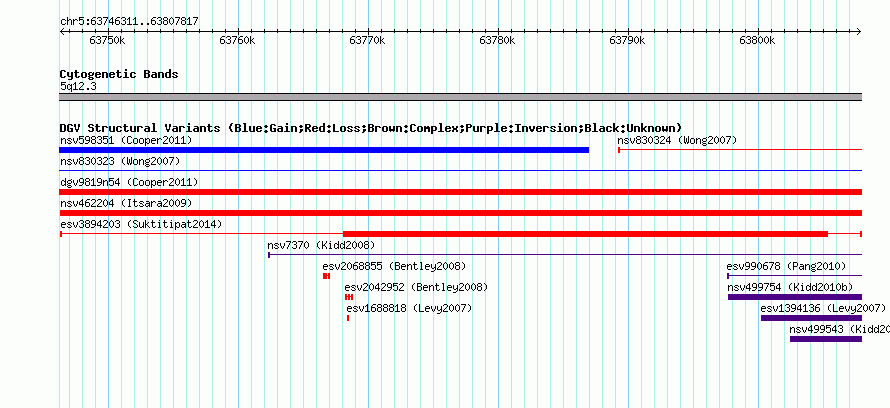Click the thin red nsv830324 loss line
This screenshot has height=408, width=890.
(740, 150)
